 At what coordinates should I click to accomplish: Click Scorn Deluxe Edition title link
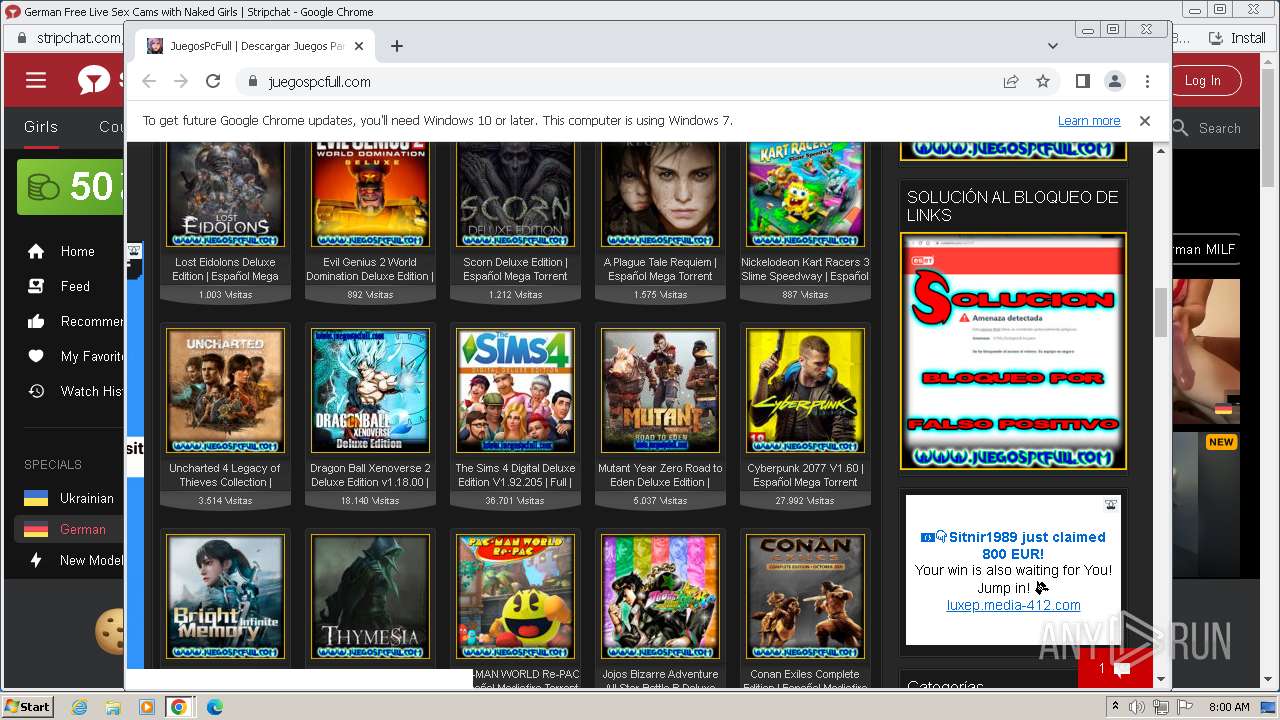coord(515,269)
